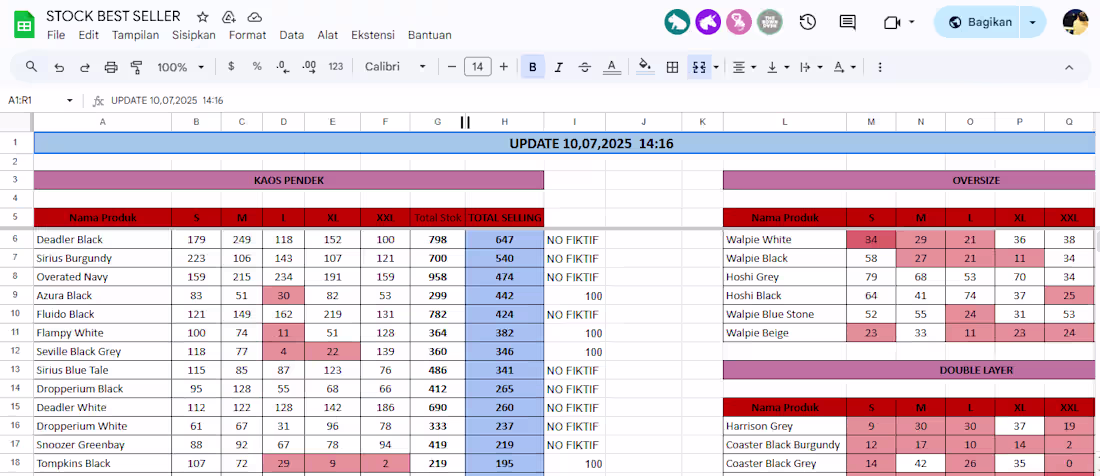Open the borders tool
Viewport: 1100px width, 476px height.
click(x=672, y=67)
